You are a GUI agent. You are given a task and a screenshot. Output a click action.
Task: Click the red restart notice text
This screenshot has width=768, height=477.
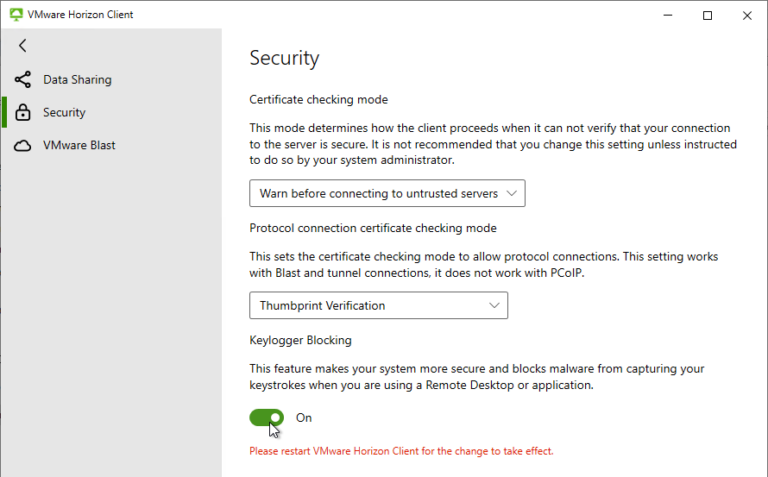(x=401, y=451)
